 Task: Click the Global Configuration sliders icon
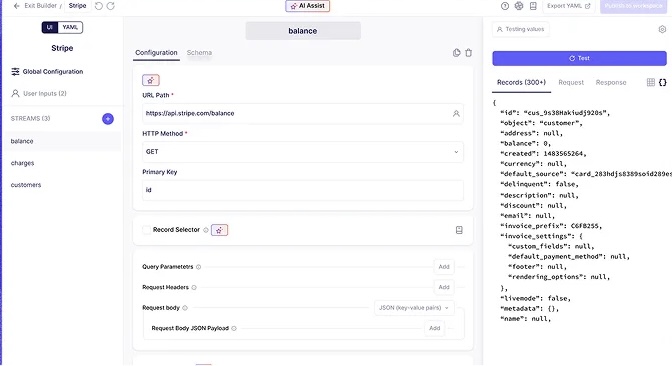point(15,72)
